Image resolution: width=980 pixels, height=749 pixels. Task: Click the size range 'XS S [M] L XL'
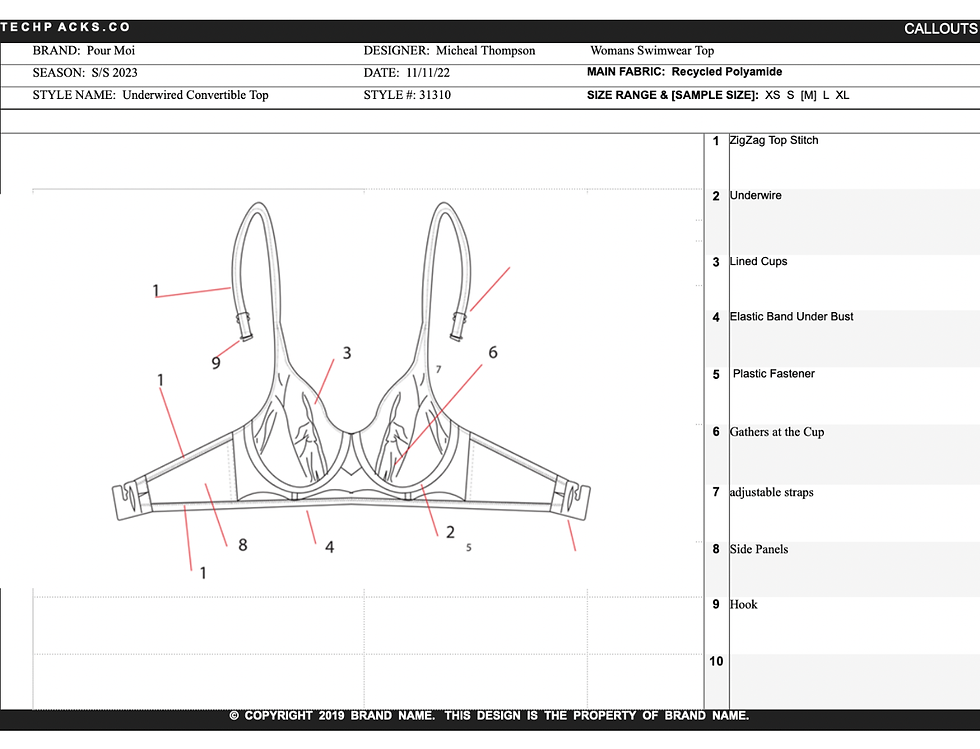(807, 95)
